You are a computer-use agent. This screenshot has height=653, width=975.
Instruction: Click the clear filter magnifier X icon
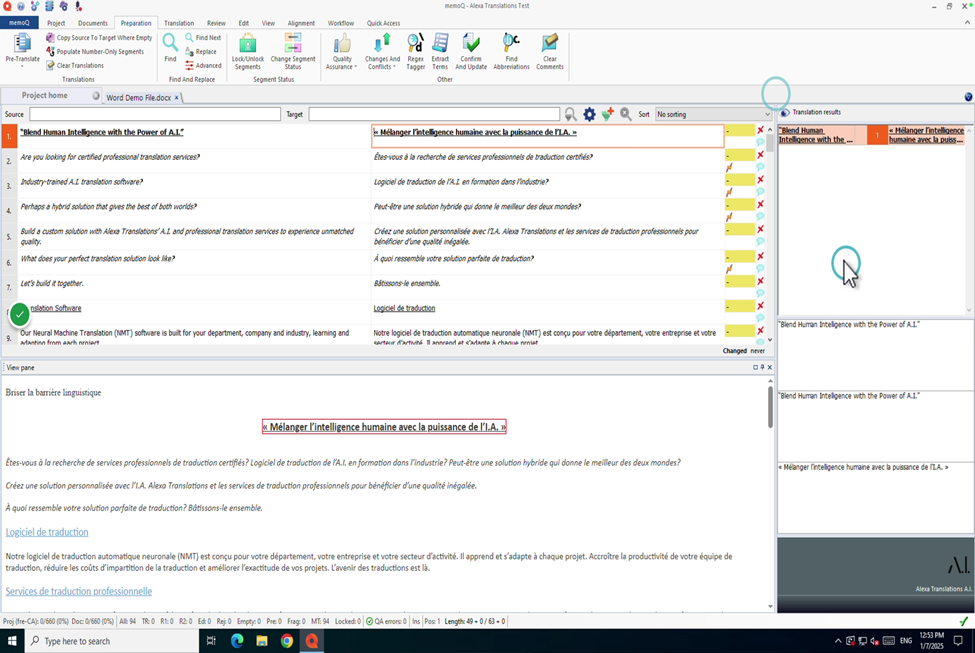626,114
